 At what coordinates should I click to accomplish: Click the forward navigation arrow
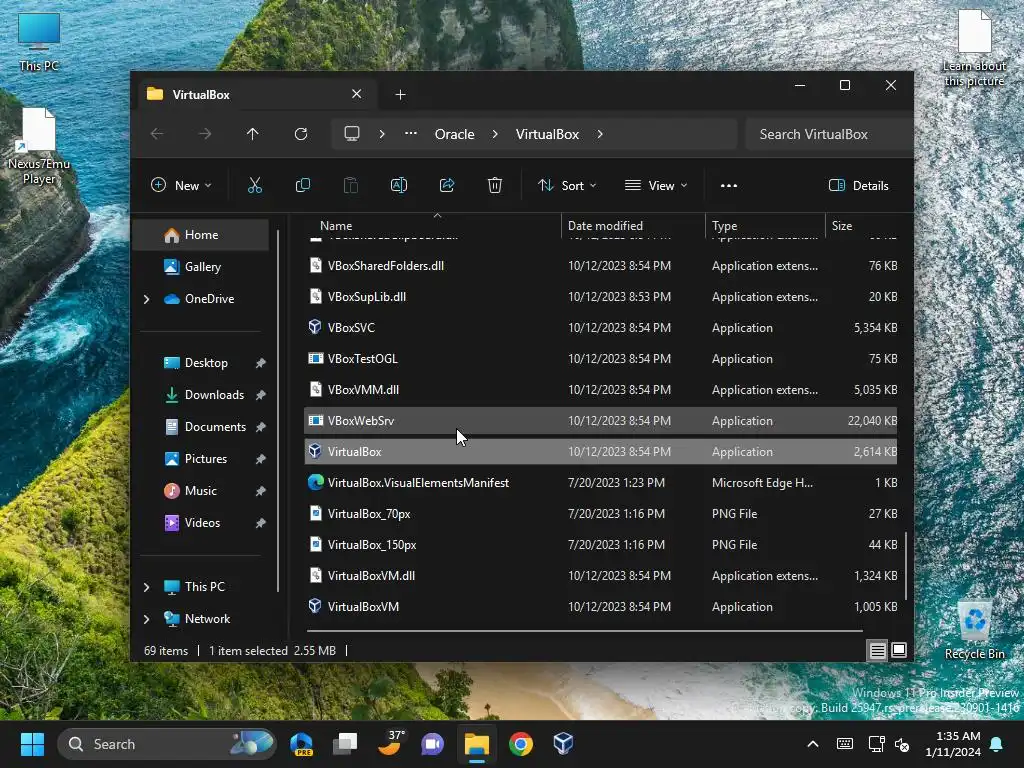[205, 134]
